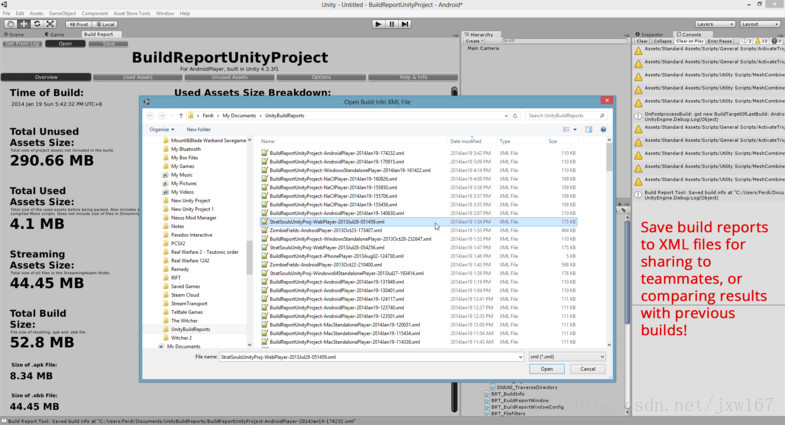Switch to Unused Assets tab in Build Report
Viewport: 785px width, 425px height.
click(229, 77)
